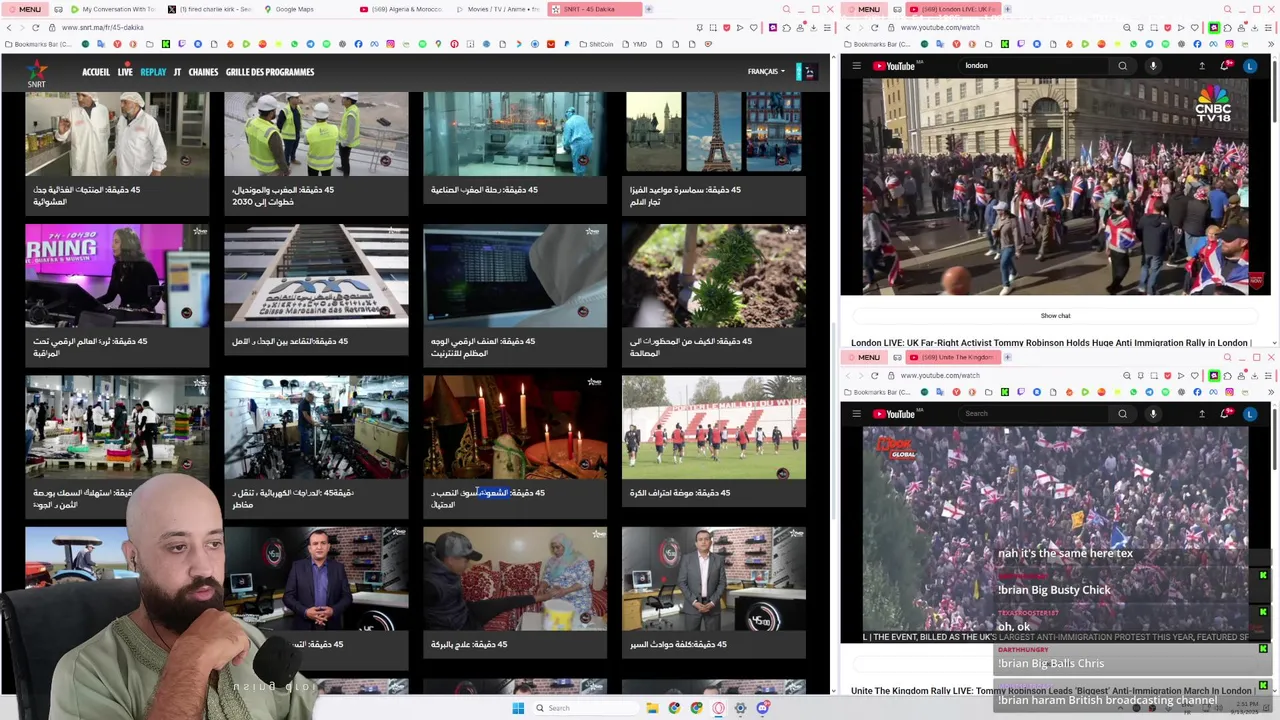Screen dimensions: 1280x720
Task: Play the CNBC TV18 London rally video
Action: [x=1055, y=187]
